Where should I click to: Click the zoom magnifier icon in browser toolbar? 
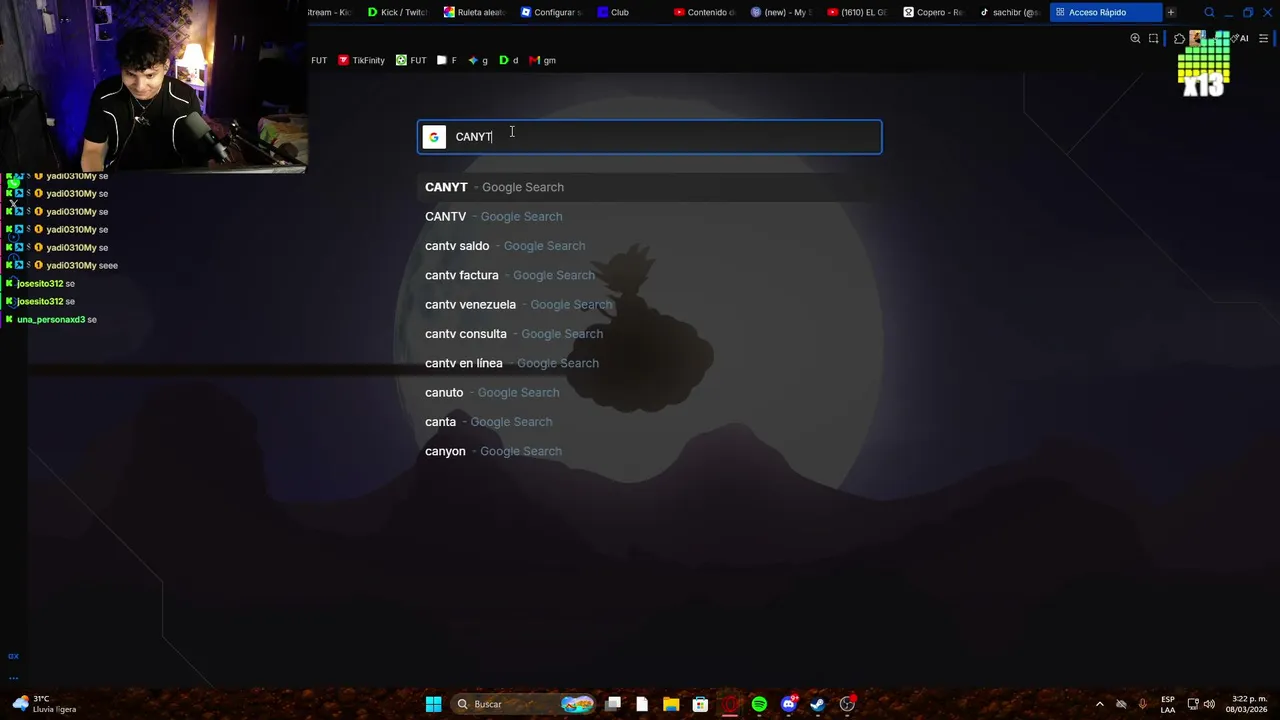(x=1135, y=38)
